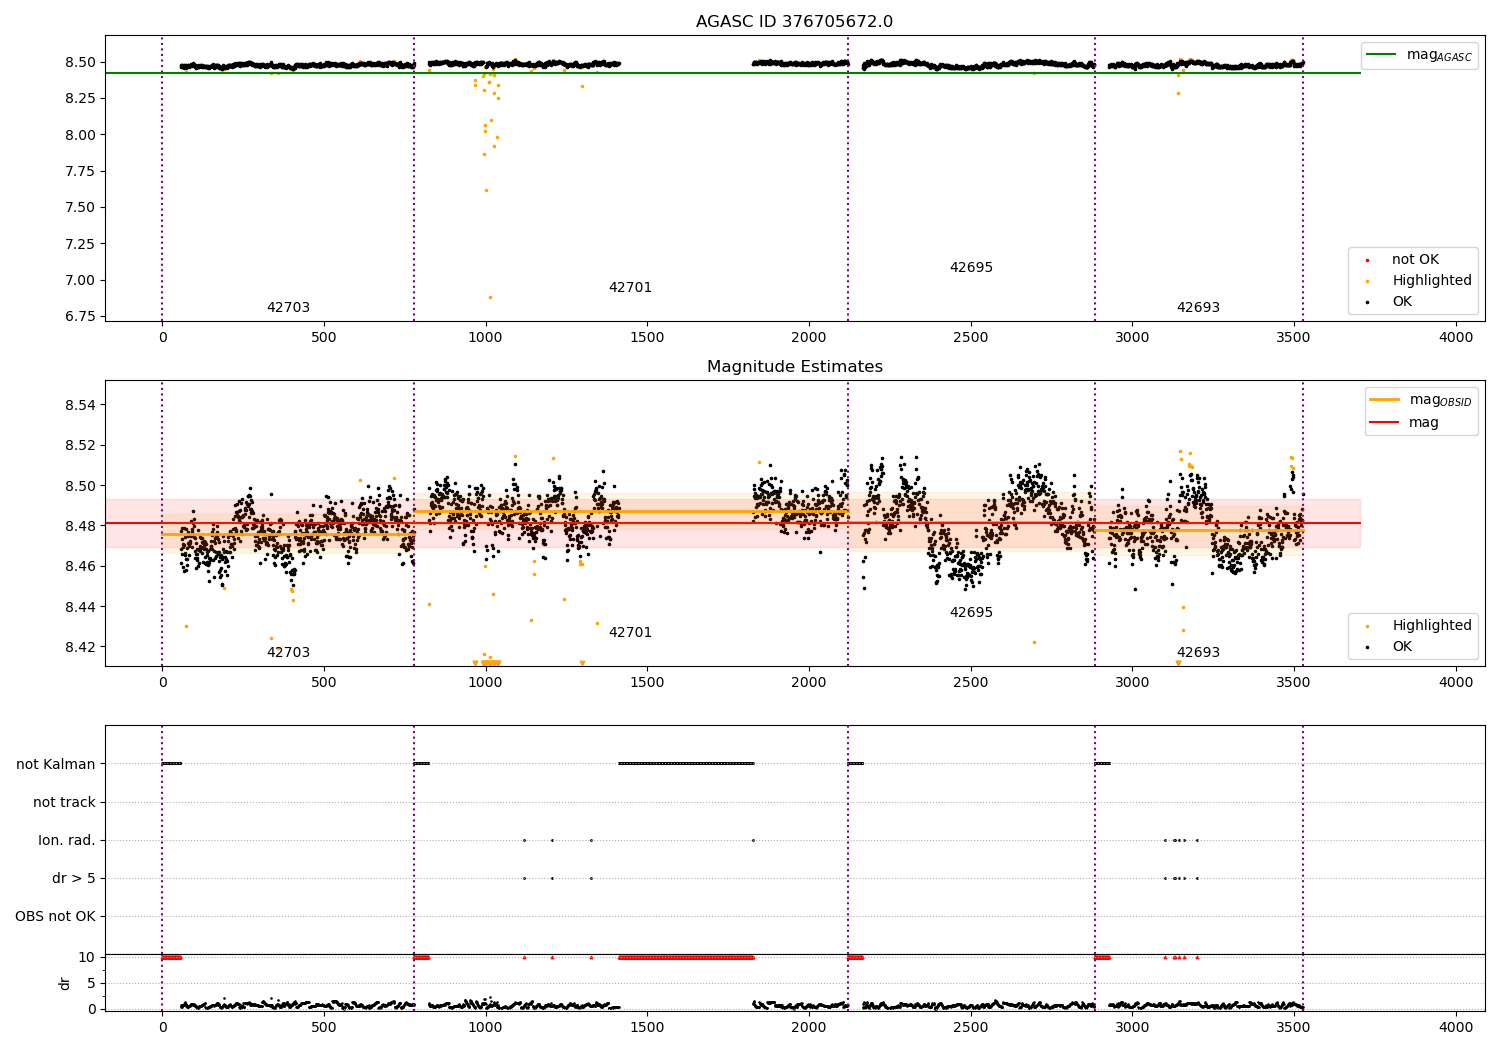This screenshot has width=1500, height=1050.
Task: Click obsid label 42703 in Magnitude Estimates plot
Action: click(x=288, y=653)
